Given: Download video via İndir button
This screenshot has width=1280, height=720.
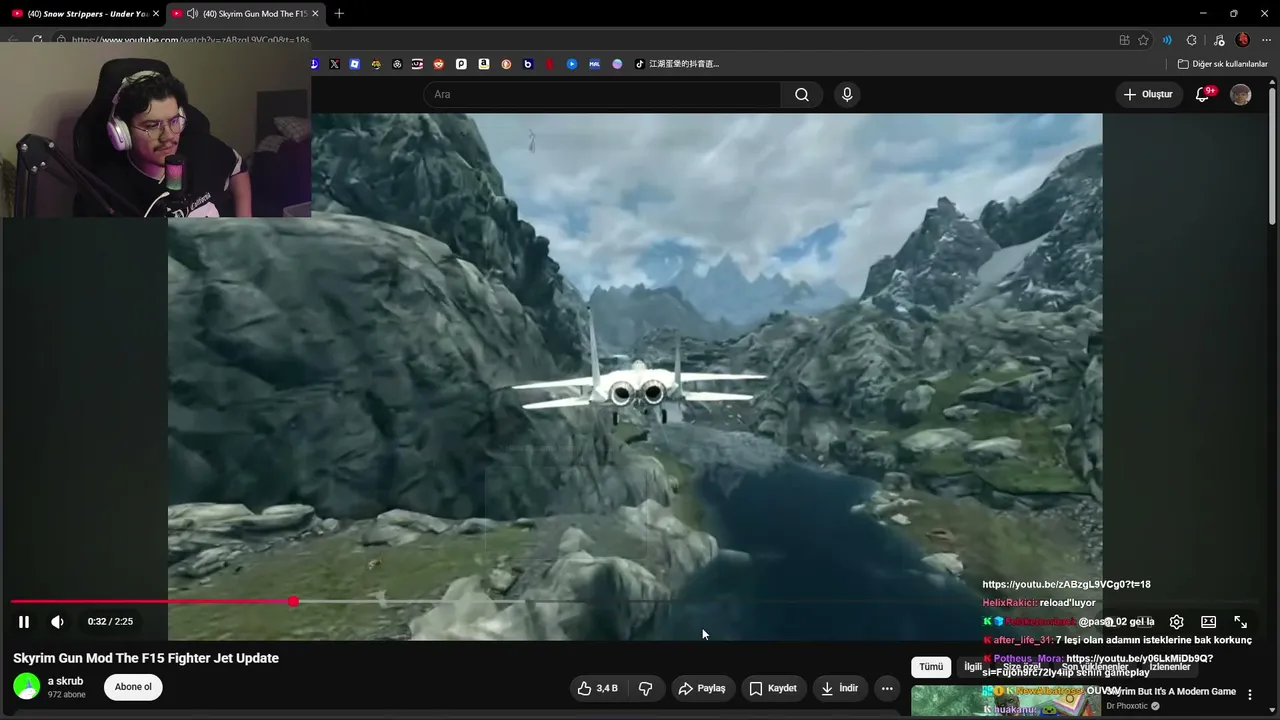Looking at the screenshot, I should (839, 688).
